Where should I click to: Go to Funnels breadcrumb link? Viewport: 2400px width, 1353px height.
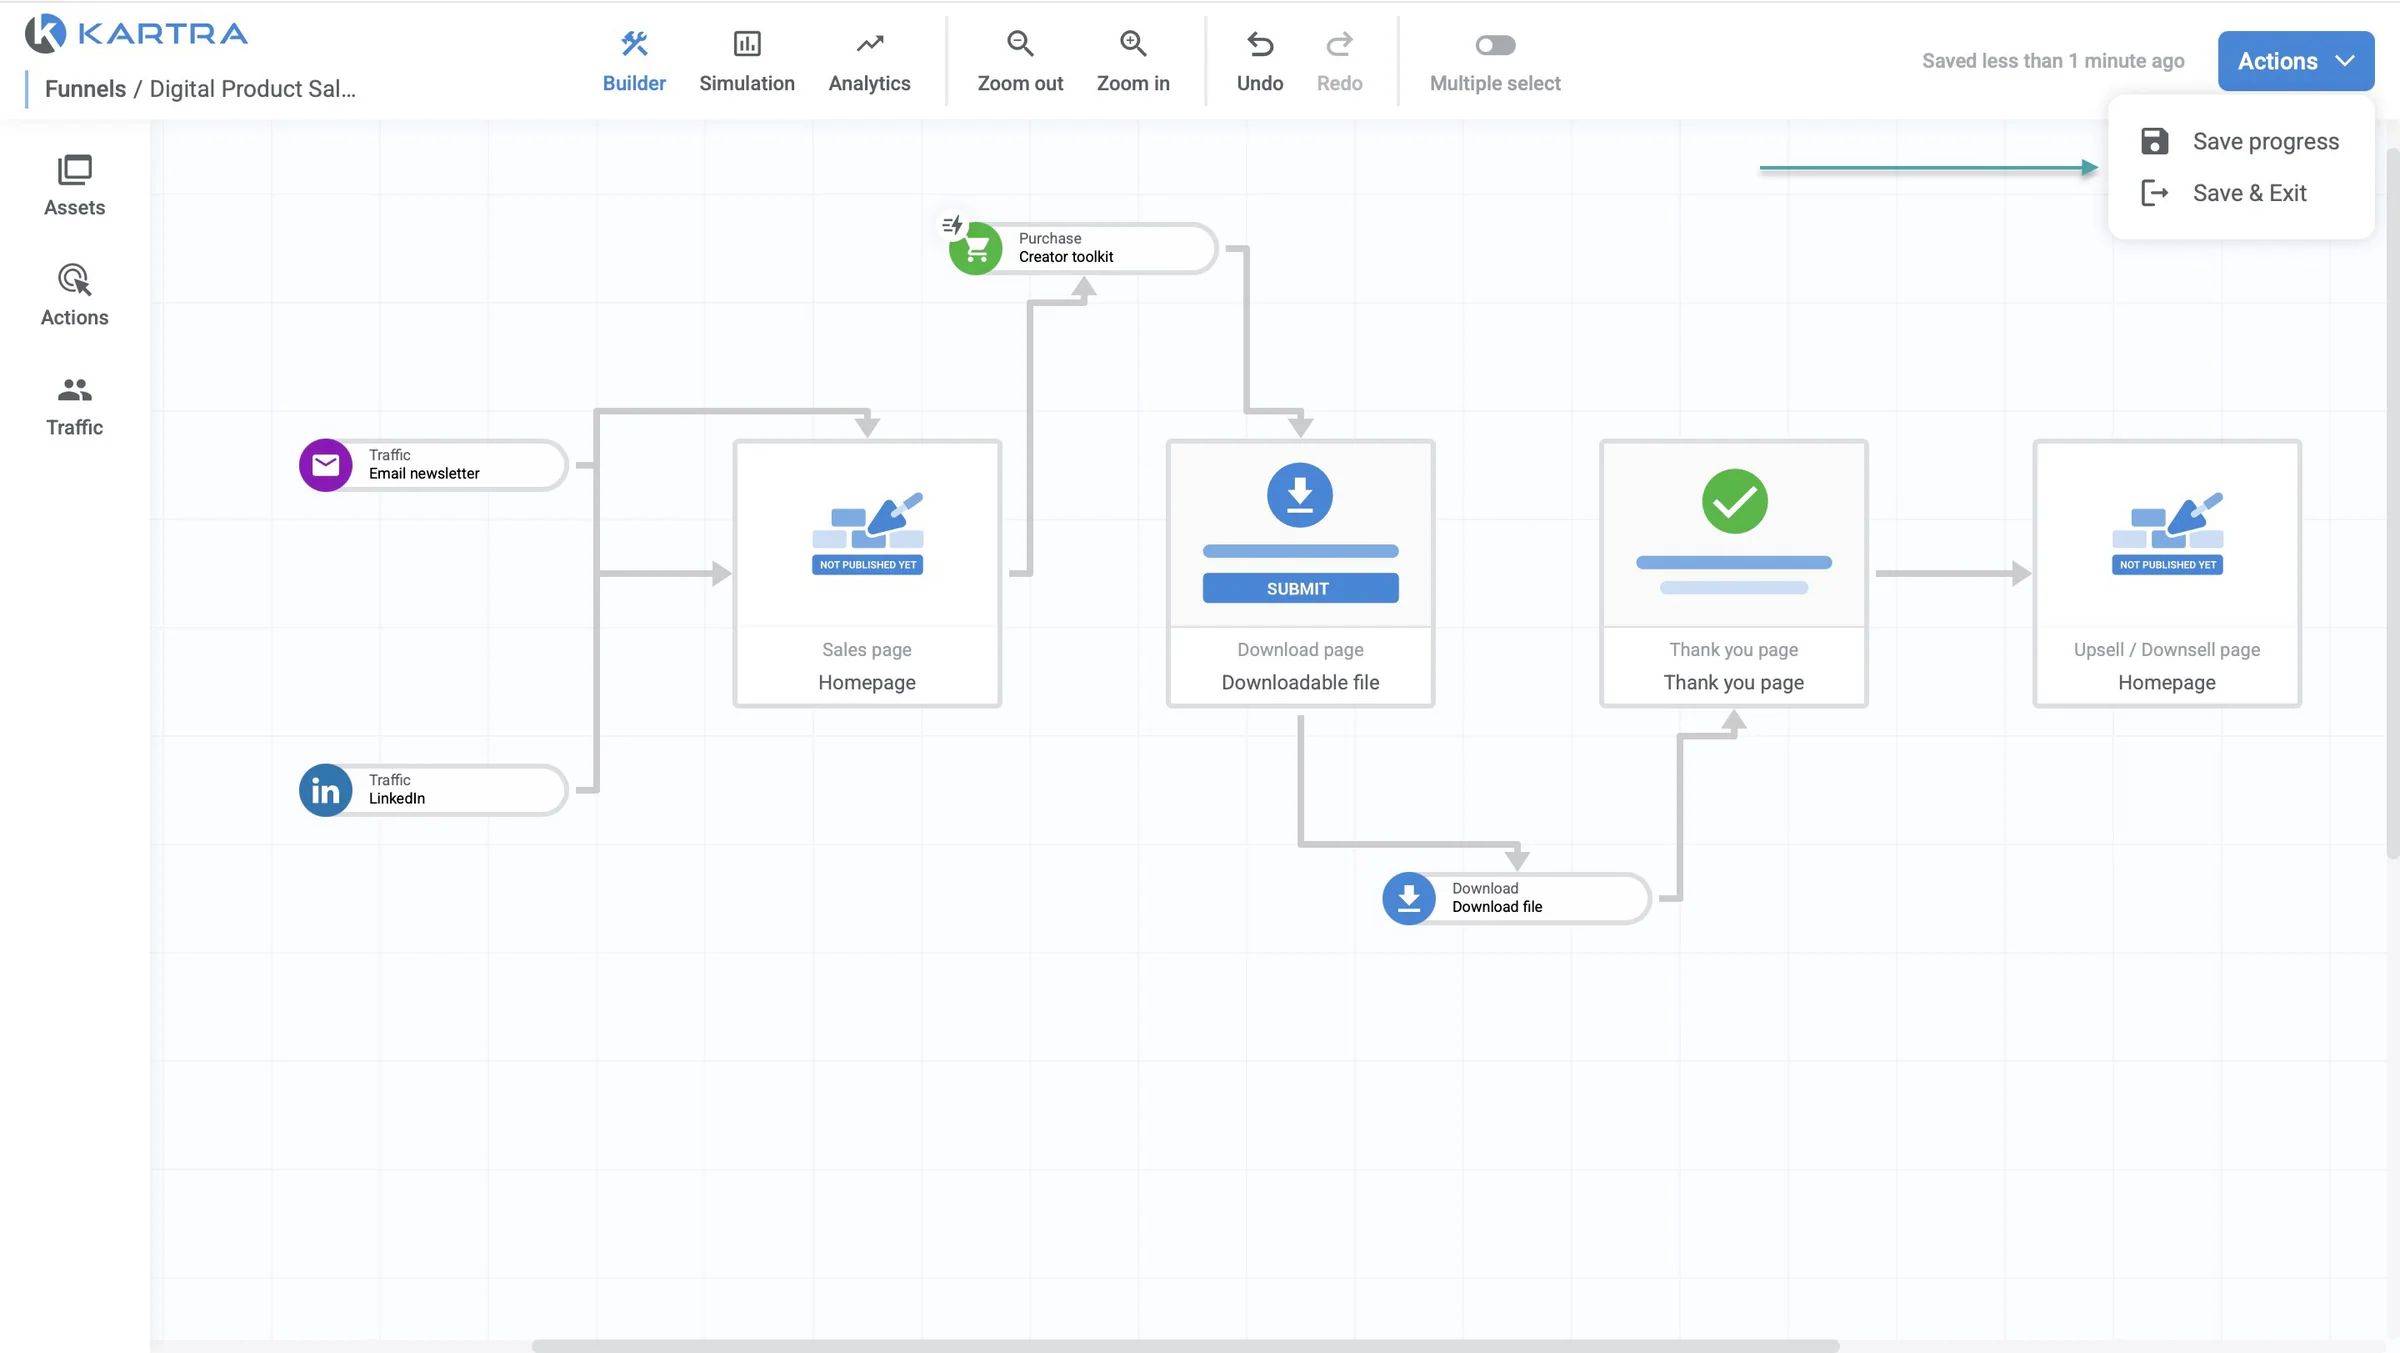(85, 88)
